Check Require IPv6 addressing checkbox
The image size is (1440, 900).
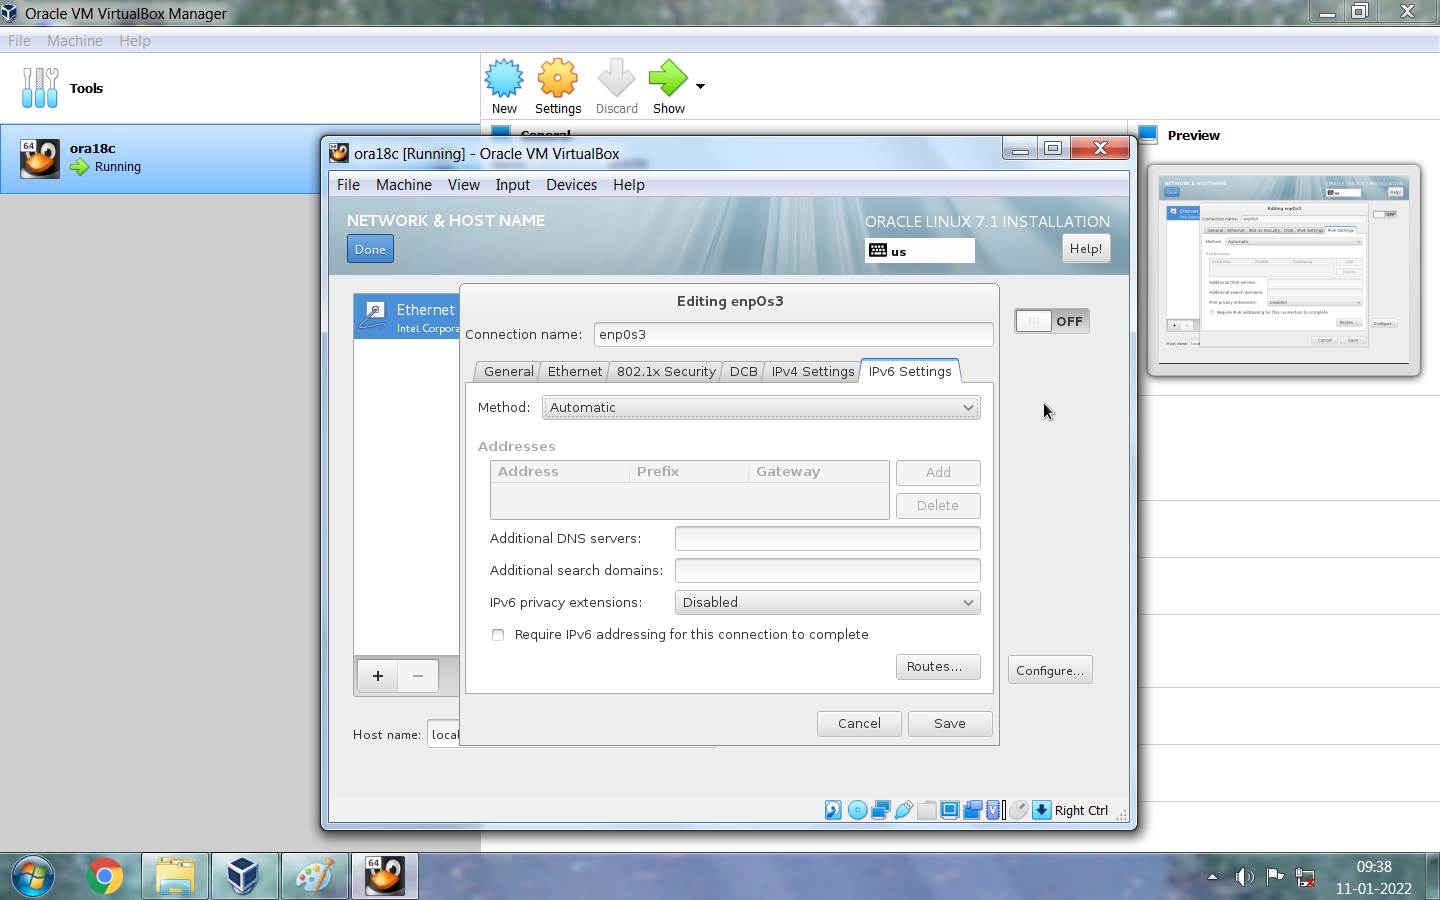click(x=498, y=635)
